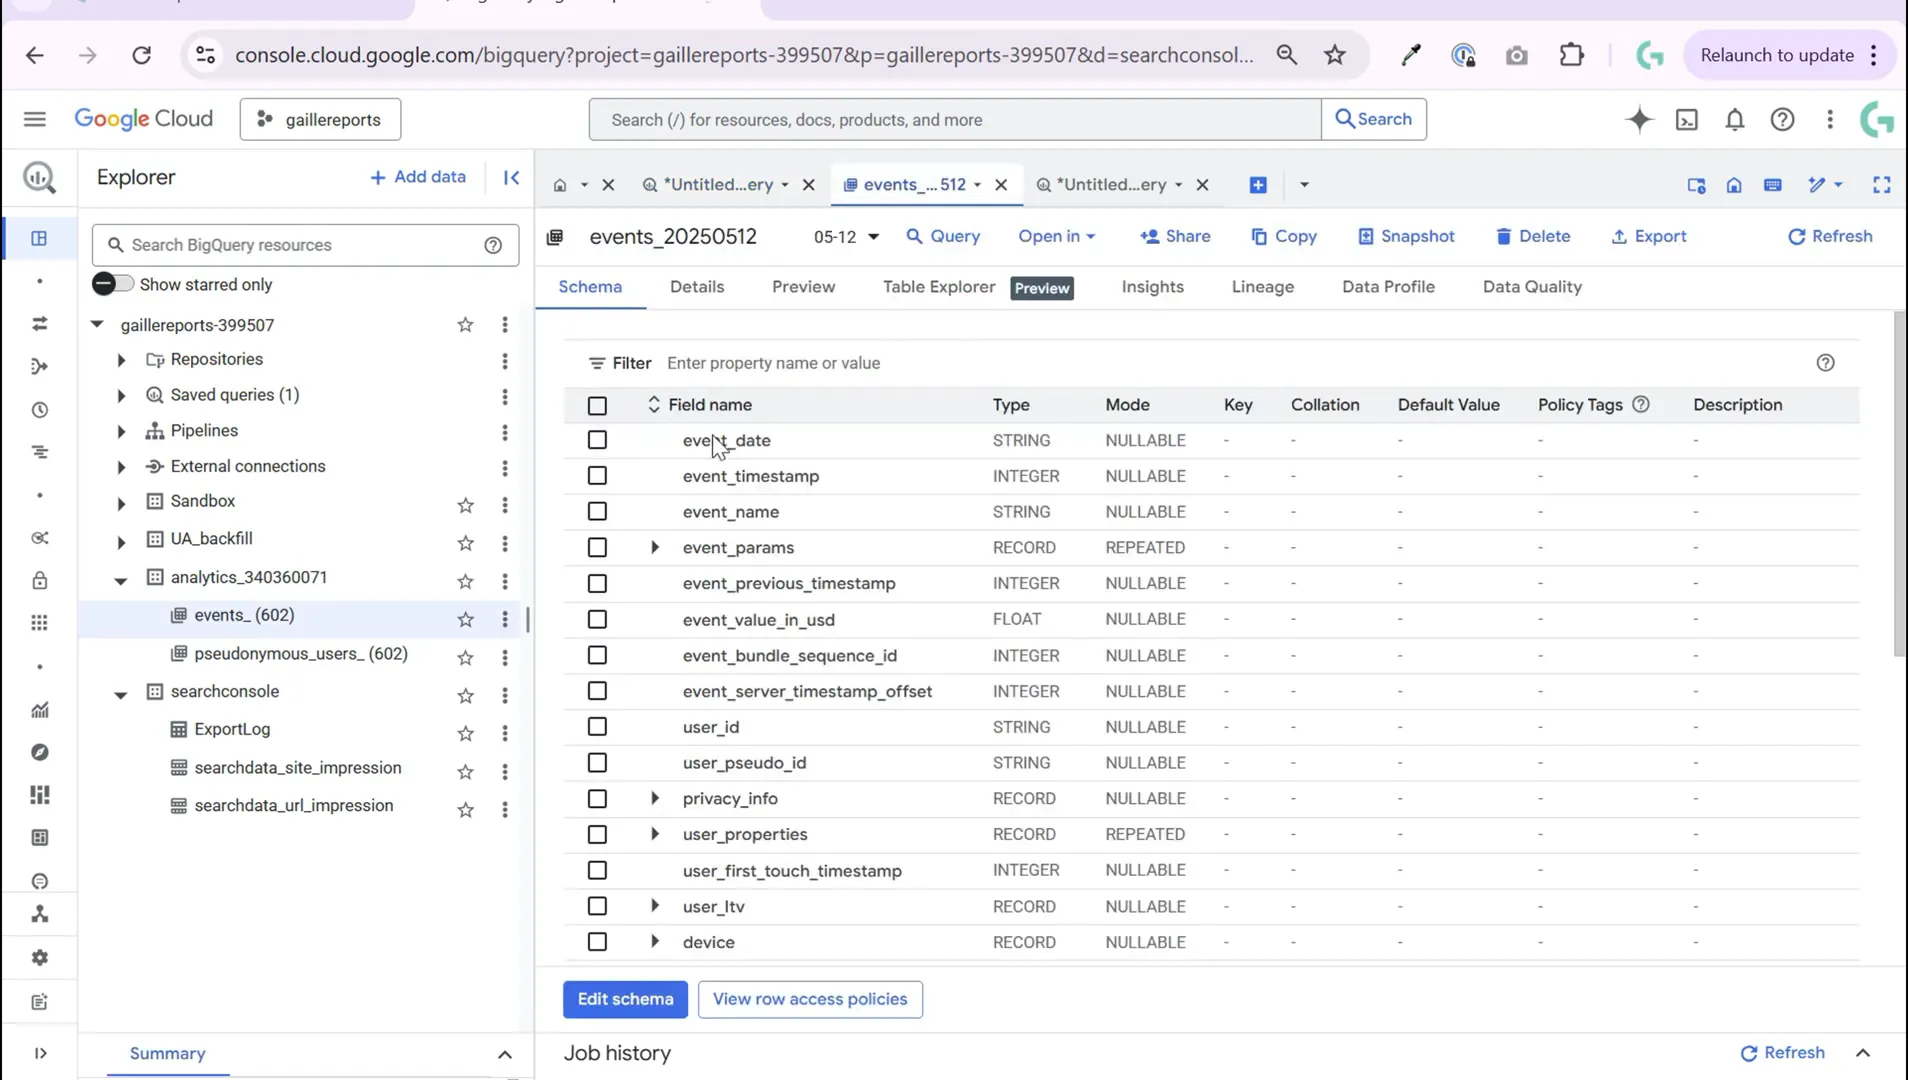Screen dimensions: 1908x1080
Task: Bookmark this page with star icon
Action: [x=1335, y=55]
